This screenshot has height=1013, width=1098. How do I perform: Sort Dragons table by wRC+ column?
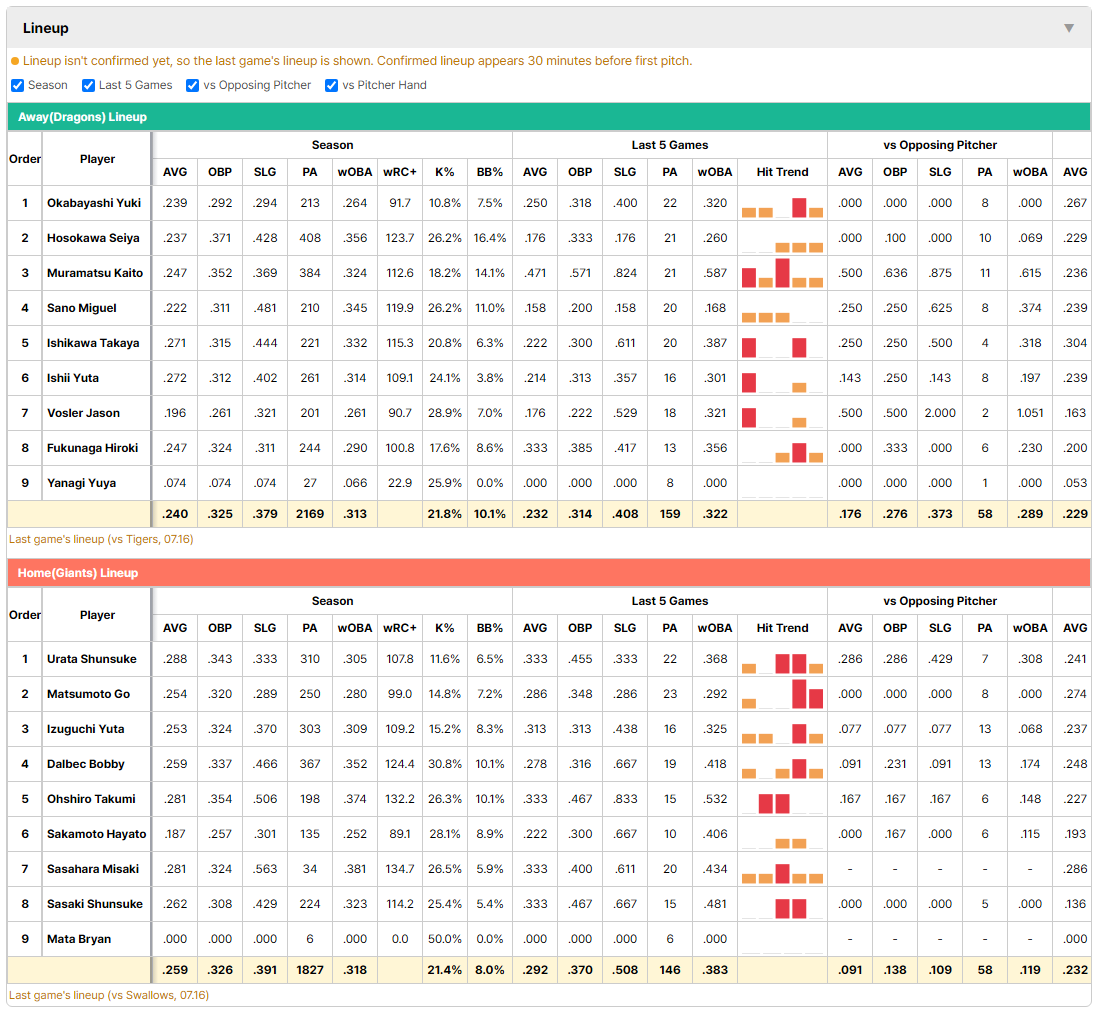(x=400, y=172)
